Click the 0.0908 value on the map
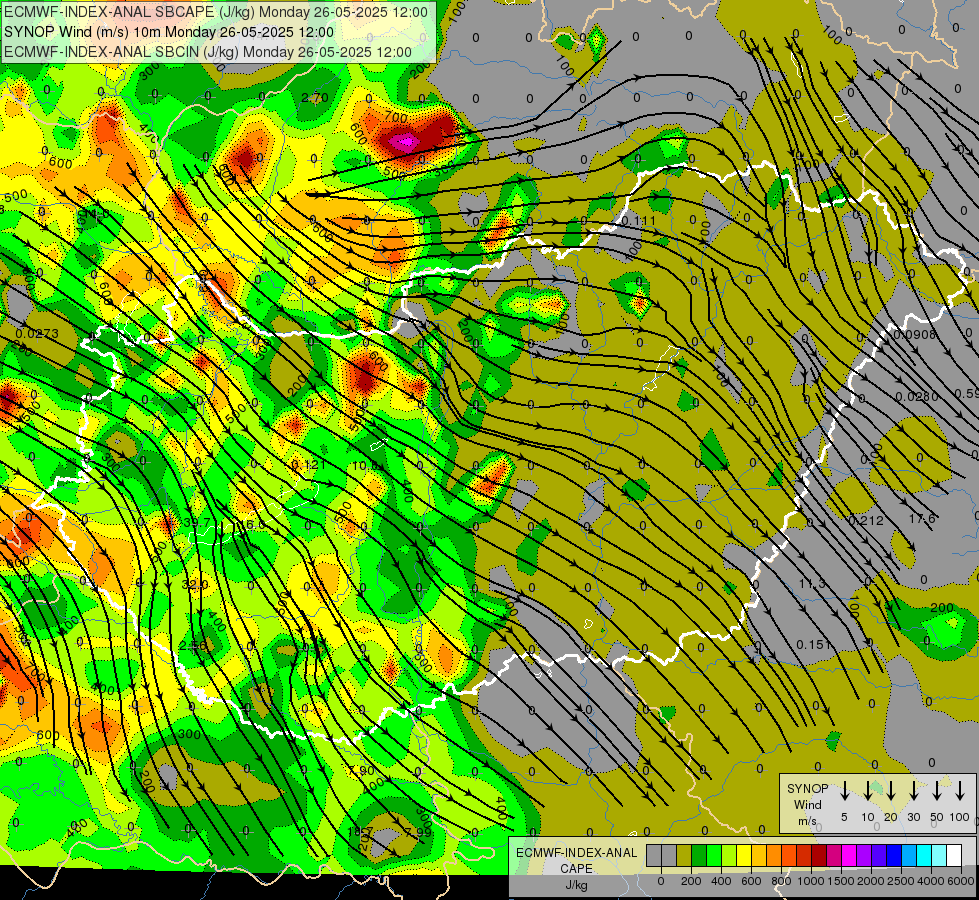The image size is (979, 900). (915, 335)
